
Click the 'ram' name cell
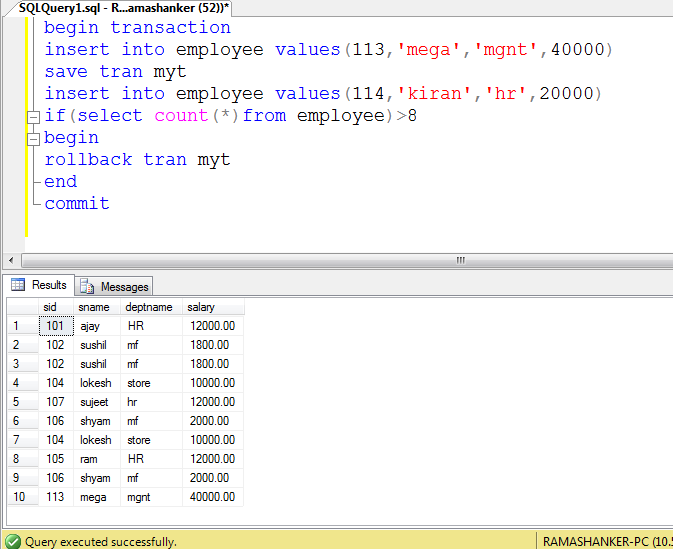click(97, 458)
